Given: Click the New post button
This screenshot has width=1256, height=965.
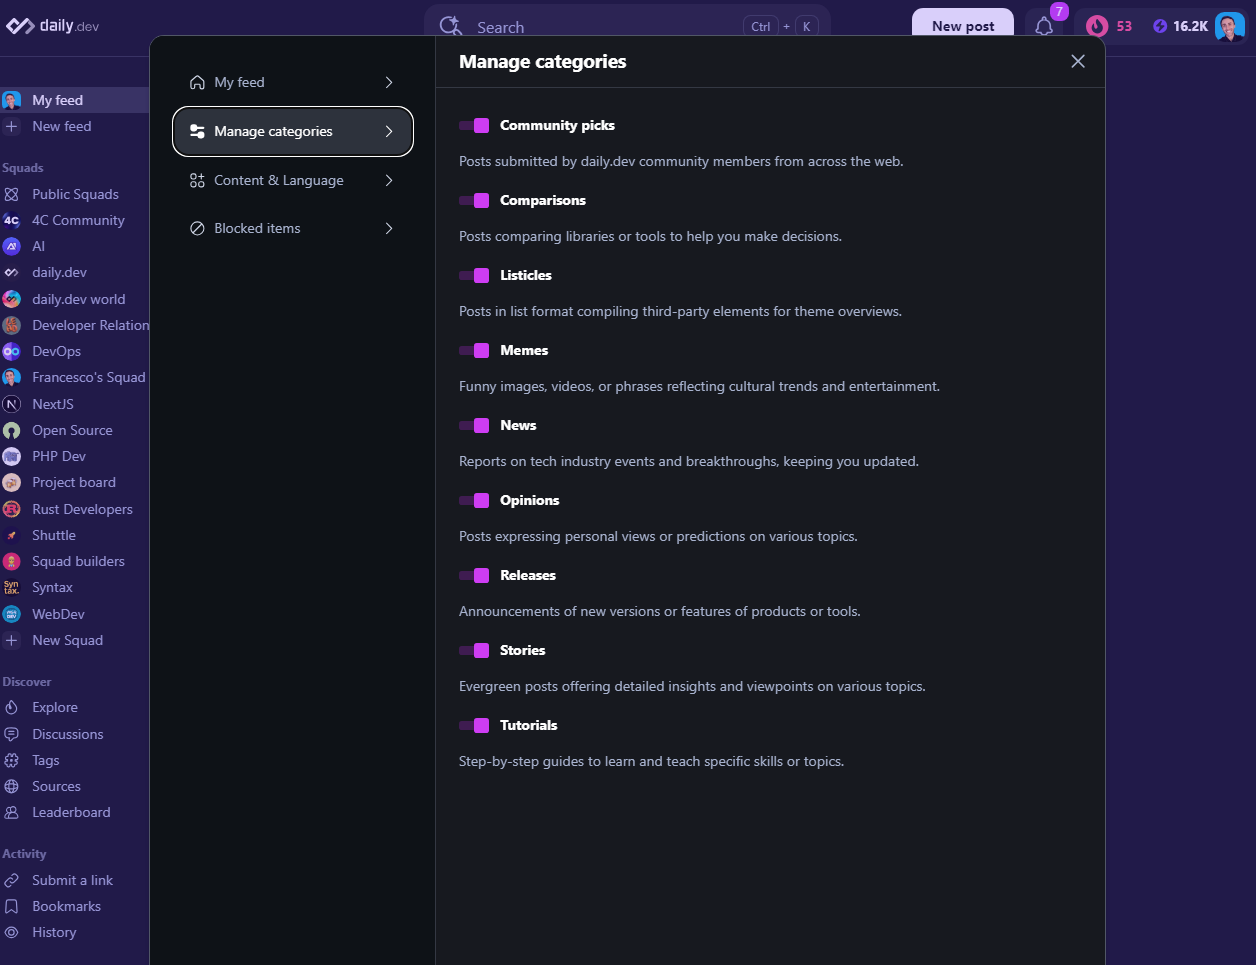Looking at the screenshot, I should [x=963, y=26].
